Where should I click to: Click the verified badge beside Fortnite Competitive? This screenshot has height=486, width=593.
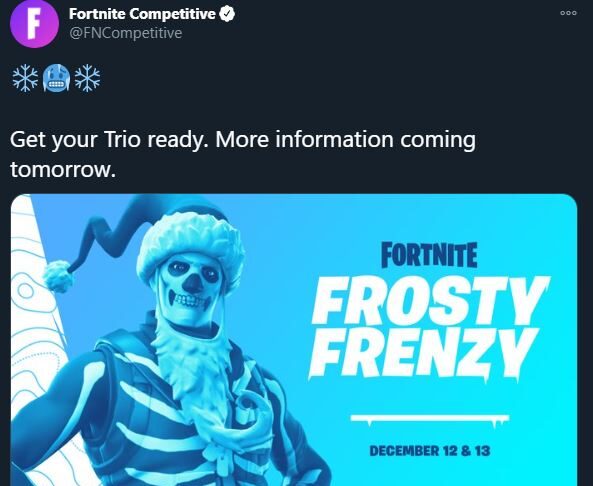coord(227,14)
